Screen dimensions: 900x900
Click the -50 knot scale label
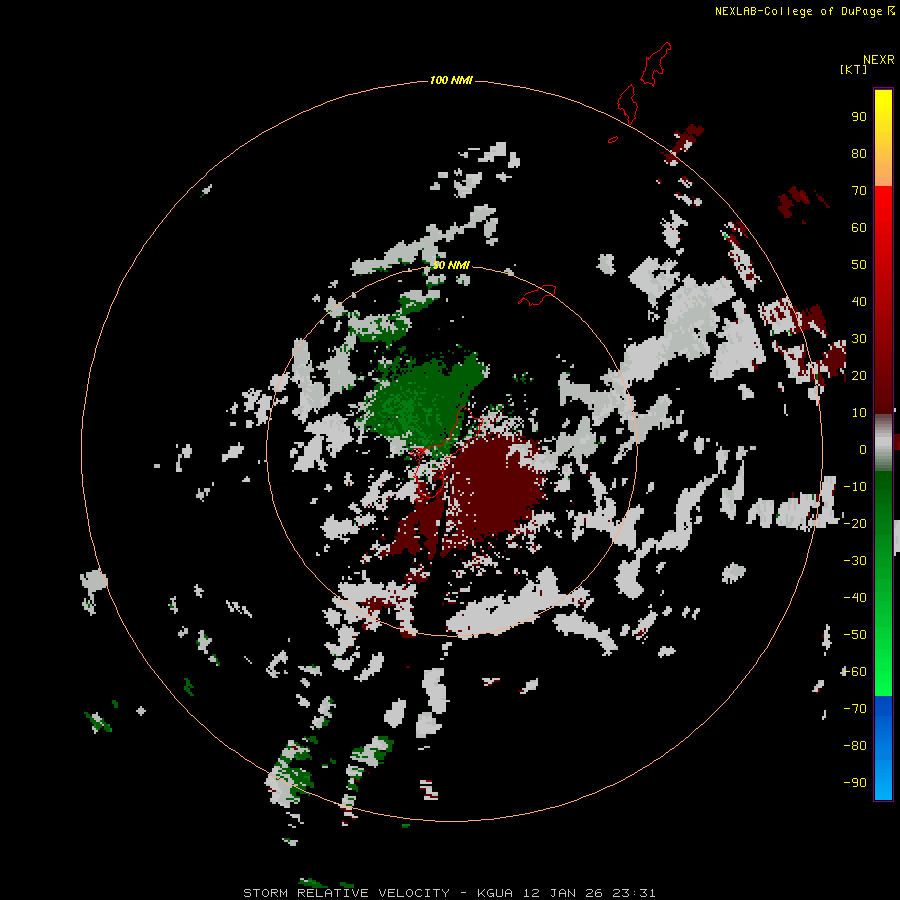(x=855, y=635)
